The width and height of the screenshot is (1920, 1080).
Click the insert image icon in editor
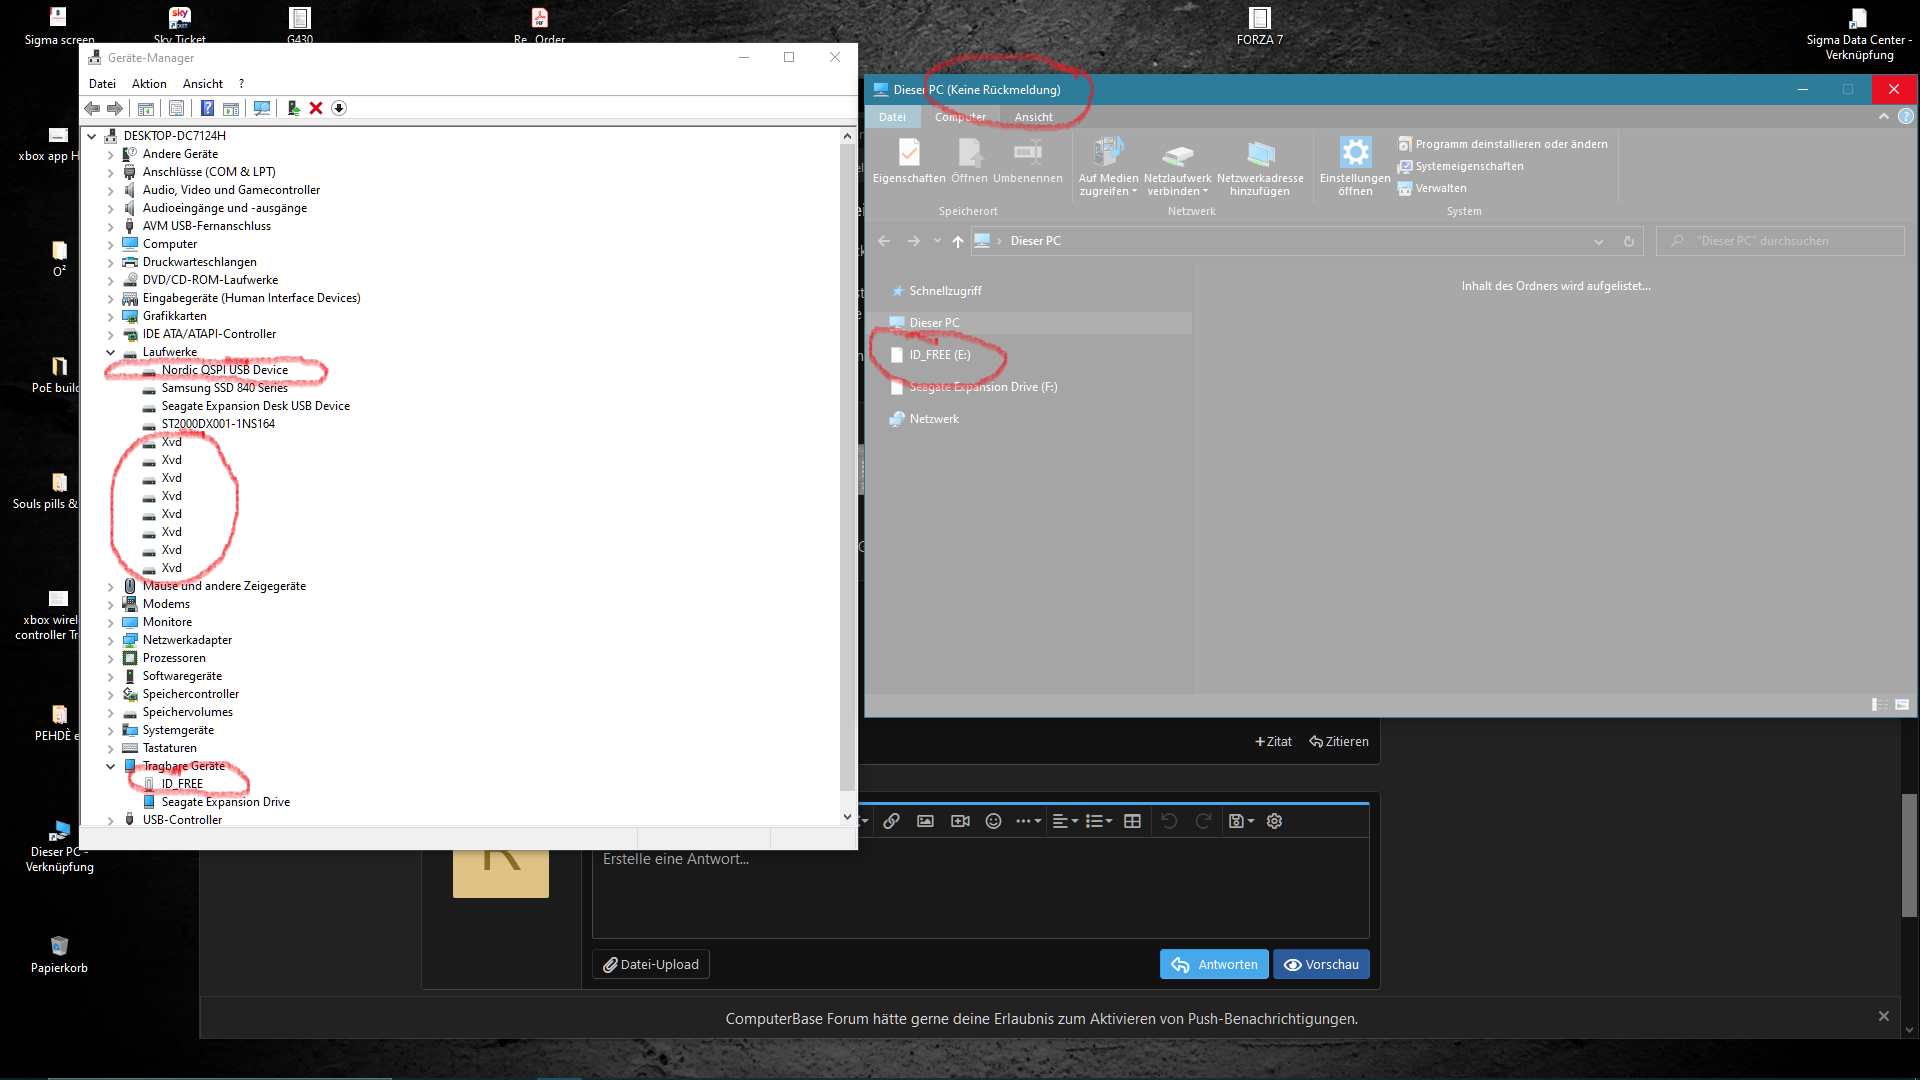(925, 821)
